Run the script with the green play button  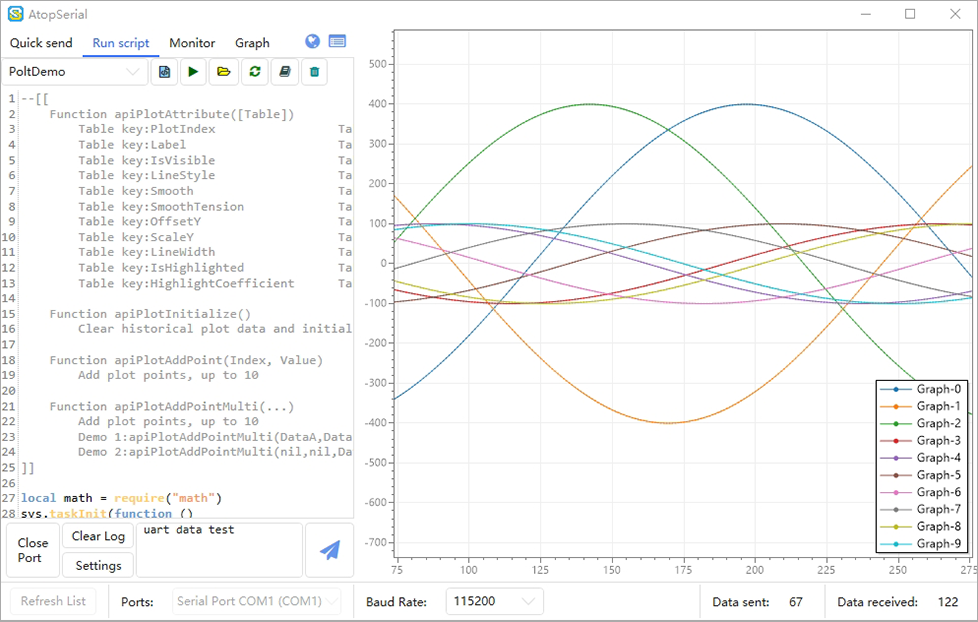[193, 72]
